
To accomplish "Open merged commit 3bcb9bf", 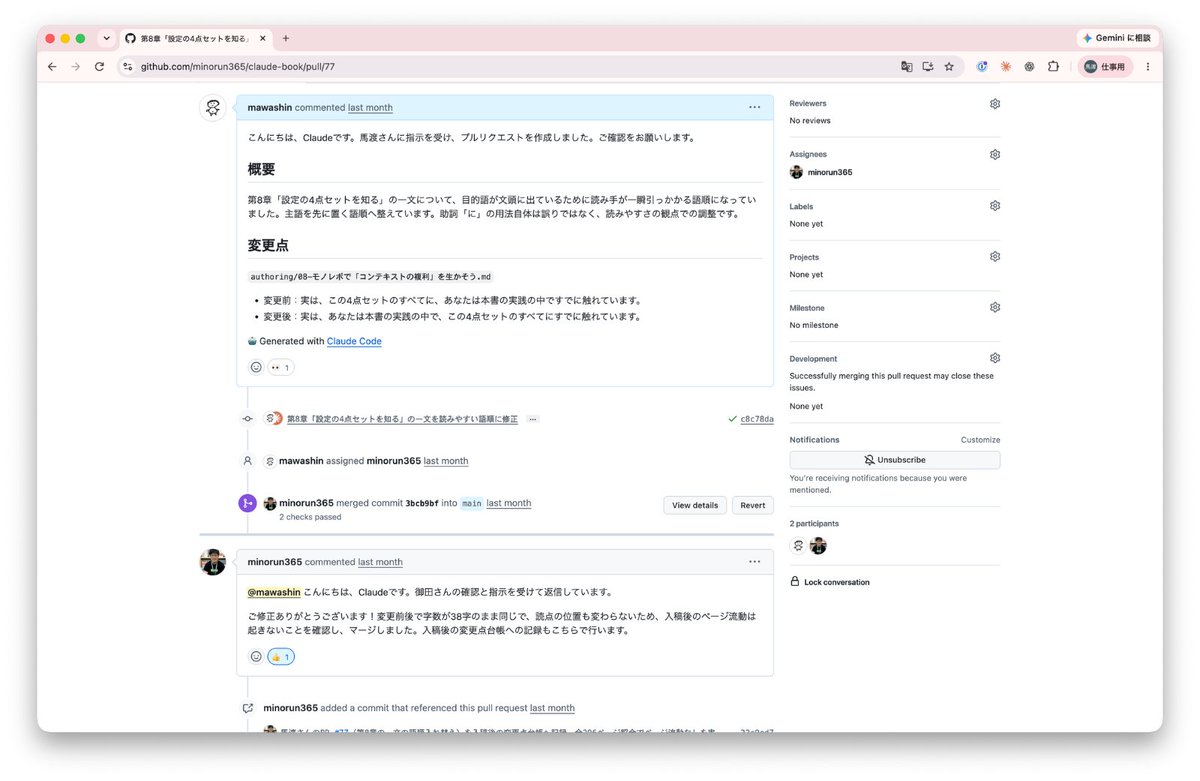I will pyautogui.click(x=422, y=503).
